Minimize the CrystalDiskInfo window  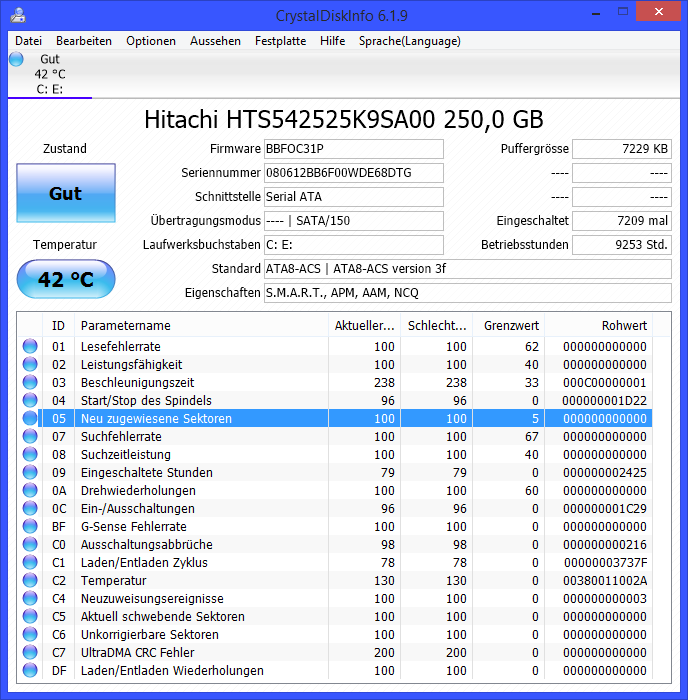596,14
